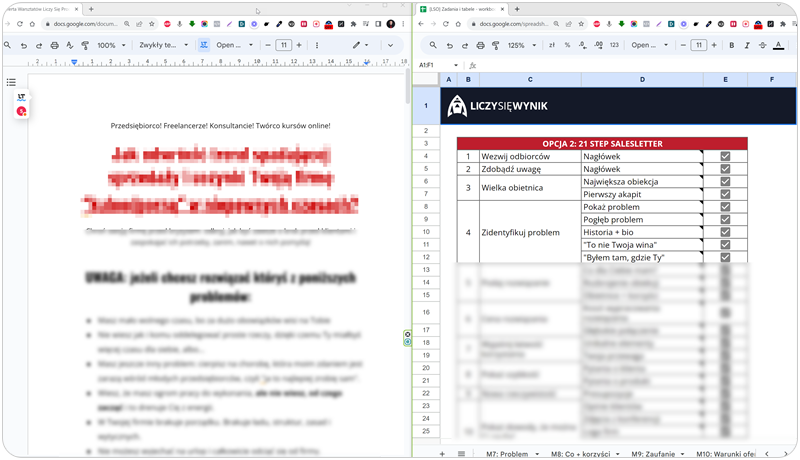Open the 100% zoom dropdown in Docs
This screenshot has height=460, width=800.
110,45
